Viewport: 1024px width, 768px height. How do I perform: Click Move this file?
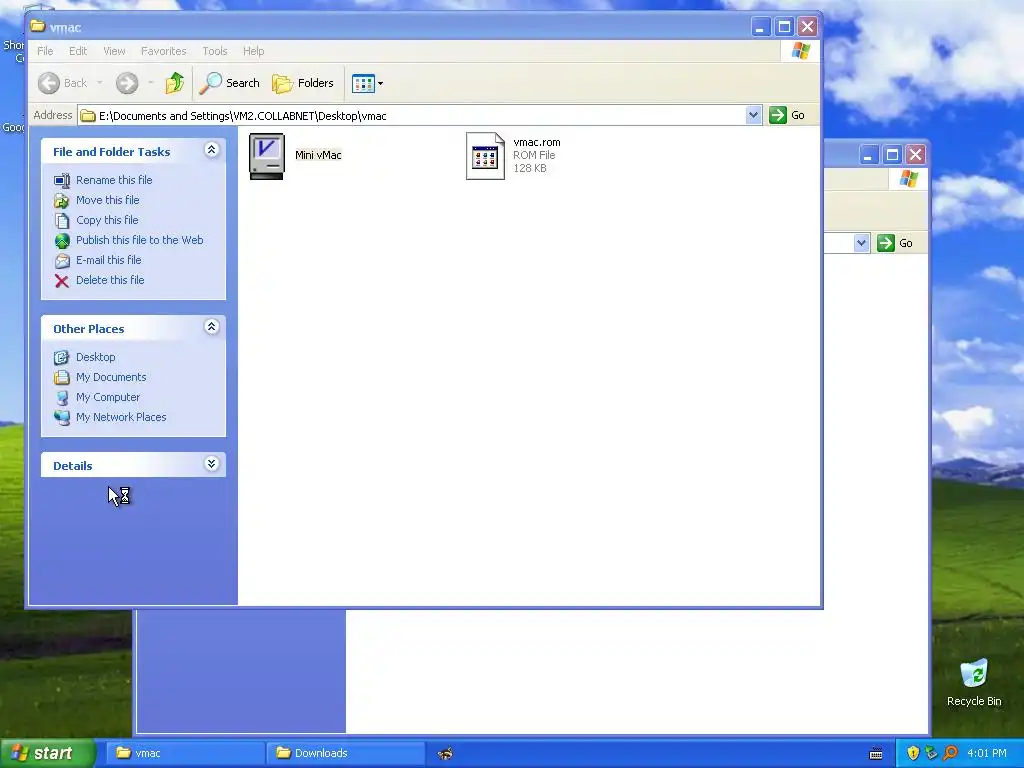(108, 200)
